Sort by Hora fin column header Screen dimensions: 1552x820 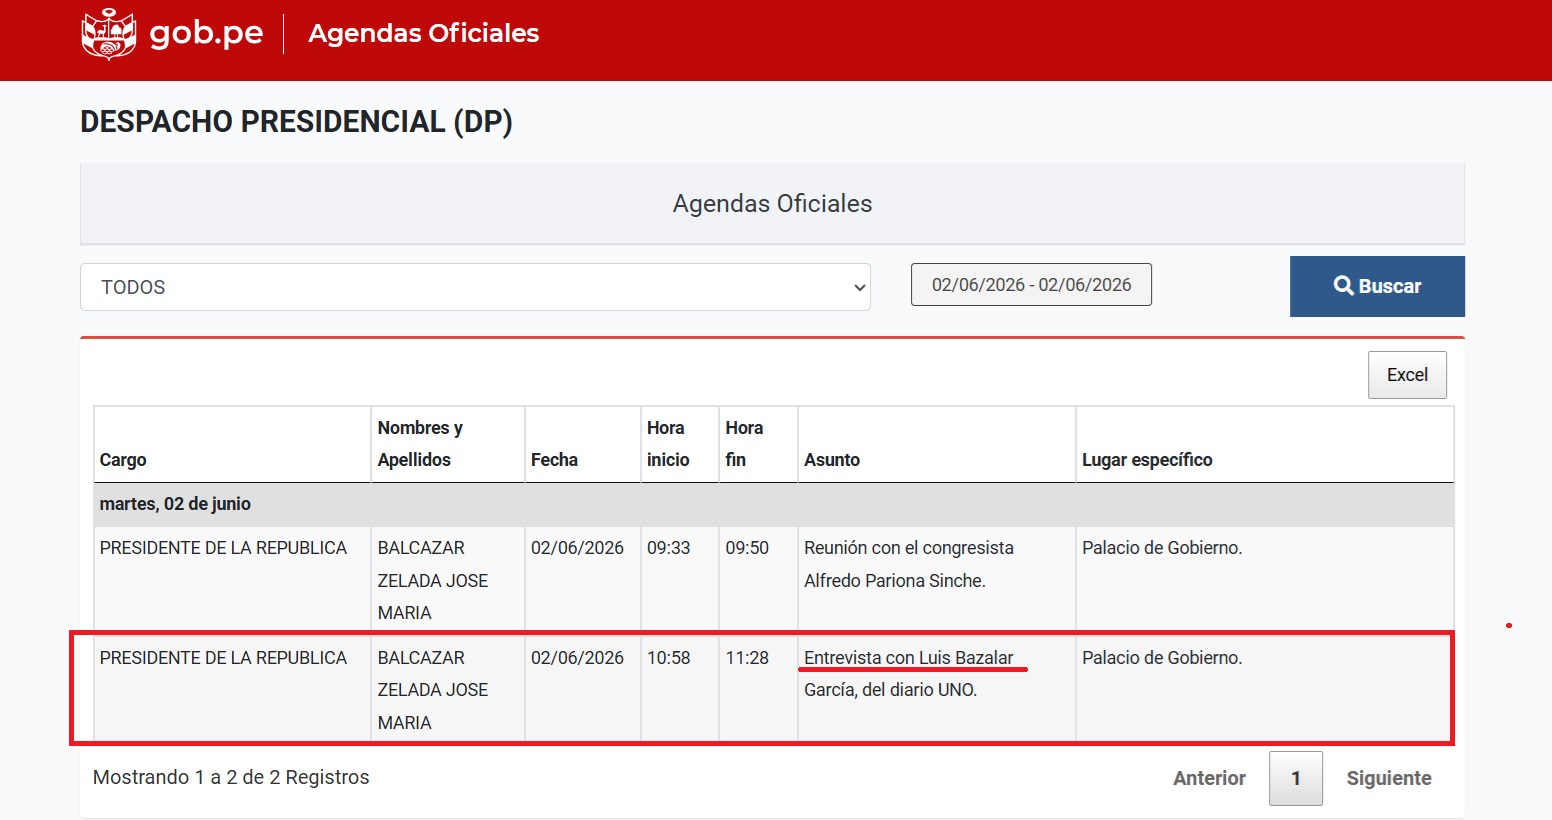[758, 445]
